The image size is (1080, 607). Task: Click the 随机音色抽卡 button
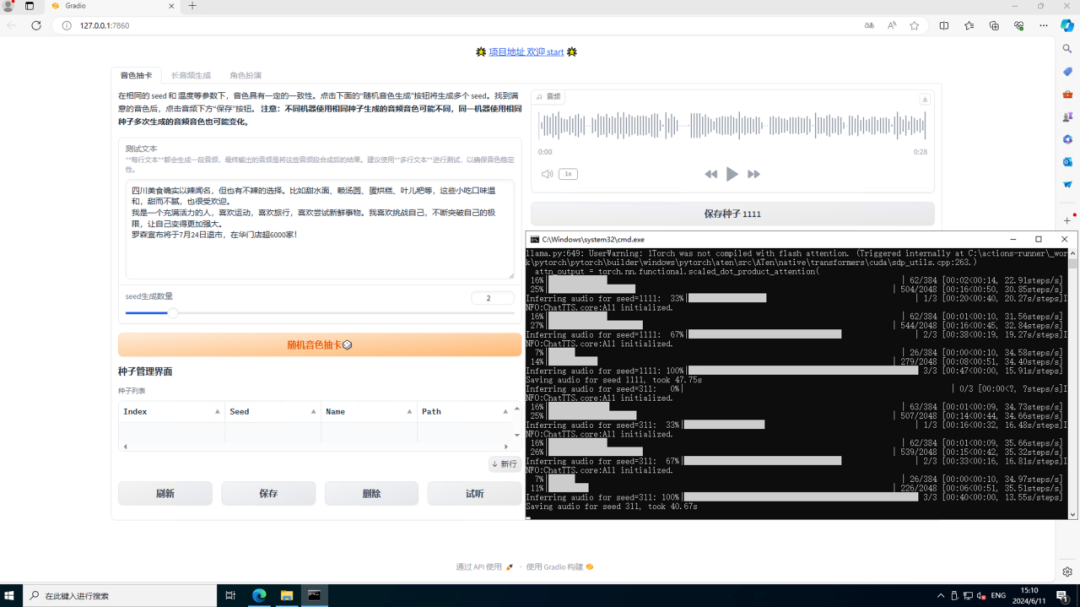coord(320,344)
